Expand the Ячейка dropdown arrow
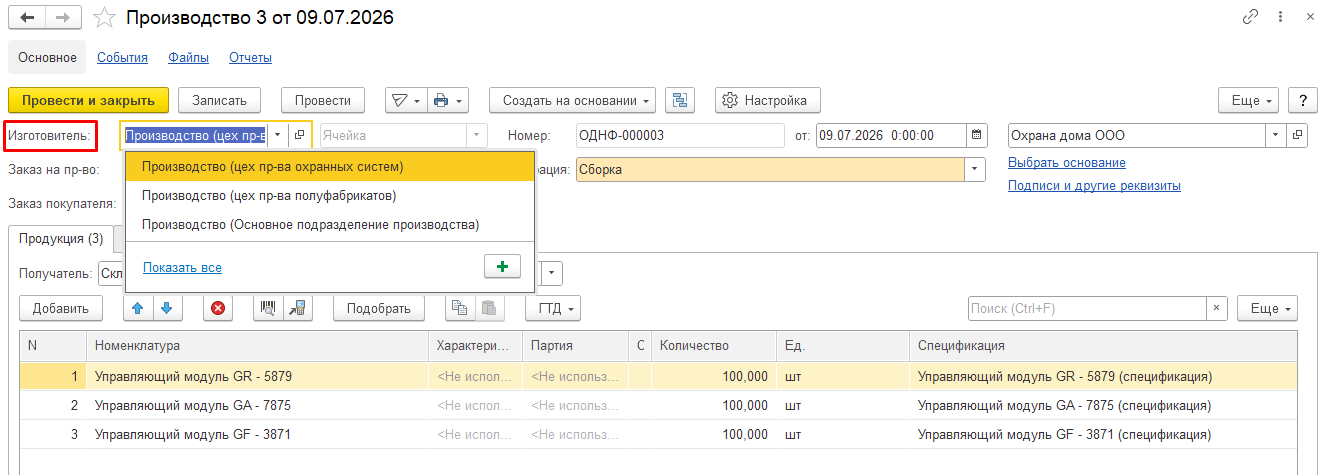Screen dimensions: 1322x475 click(x=477, y=135)
